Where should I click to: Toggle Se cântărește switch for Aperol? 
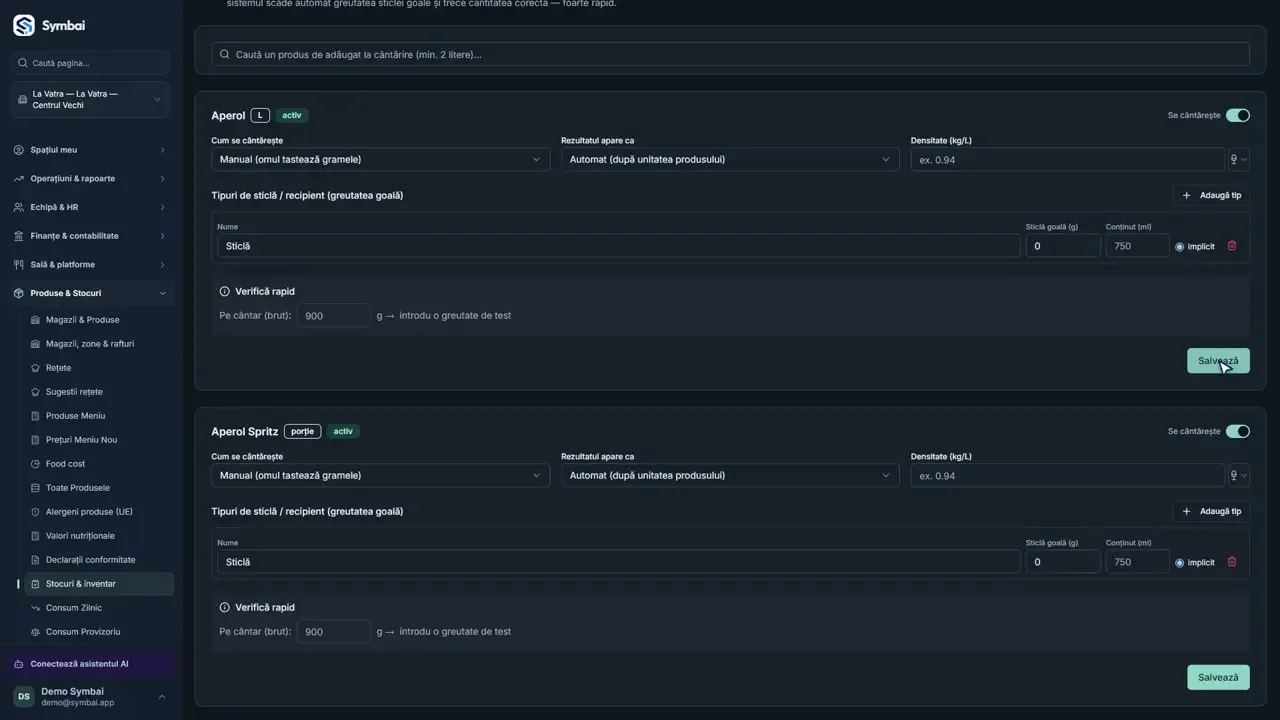click(1238, 115)
